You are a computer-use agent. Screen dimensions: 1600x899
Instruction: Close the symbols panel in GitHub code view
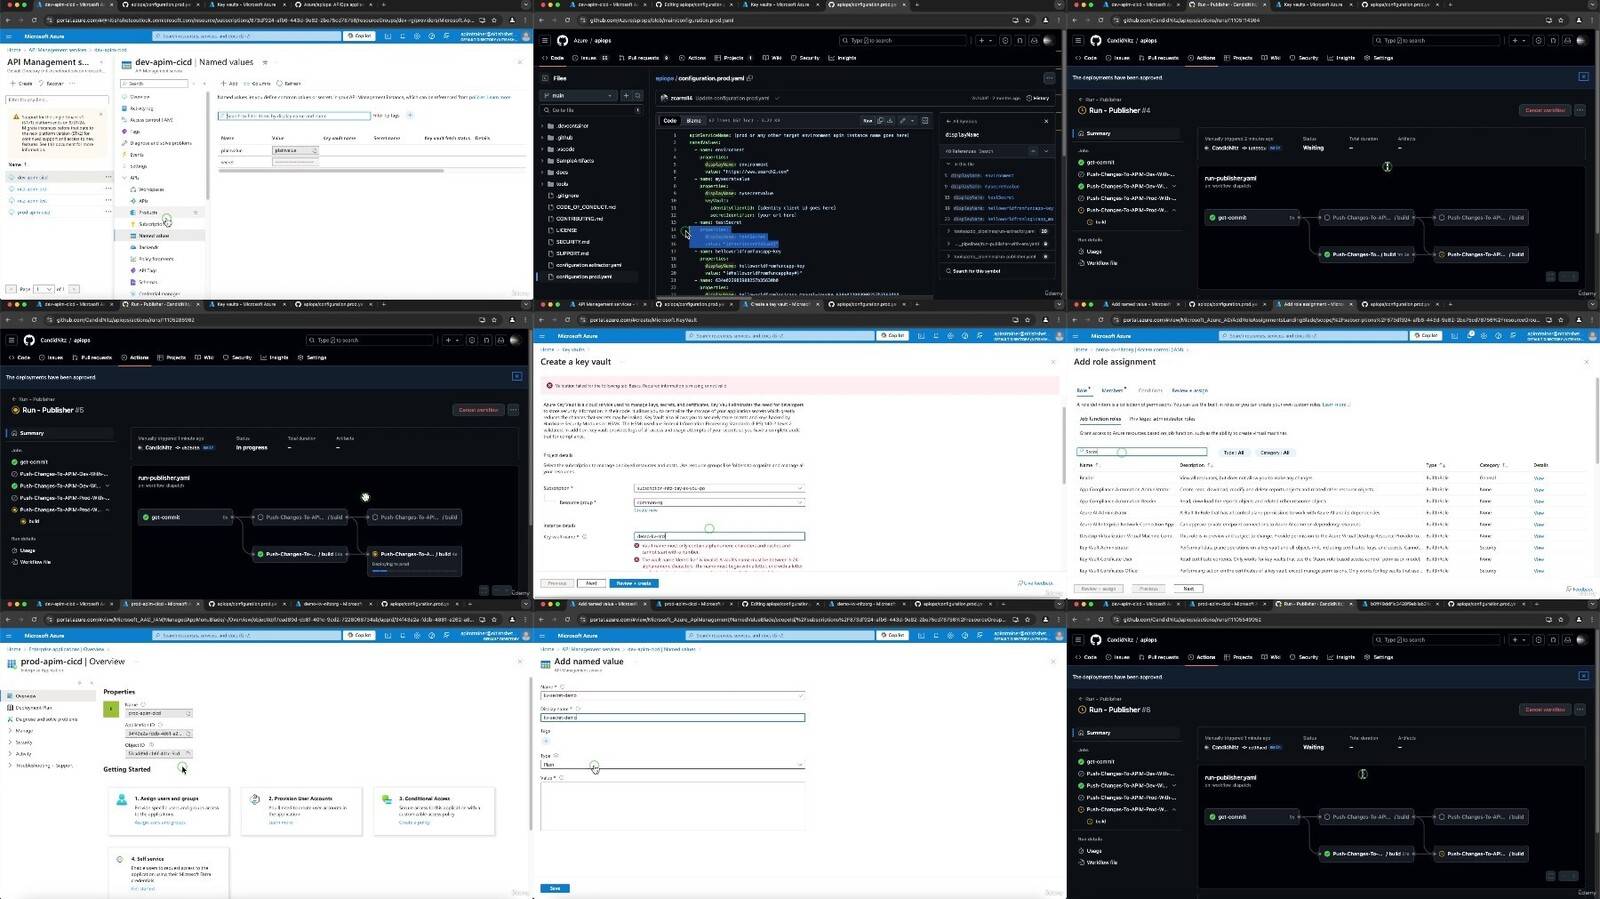coord(1046,121)
